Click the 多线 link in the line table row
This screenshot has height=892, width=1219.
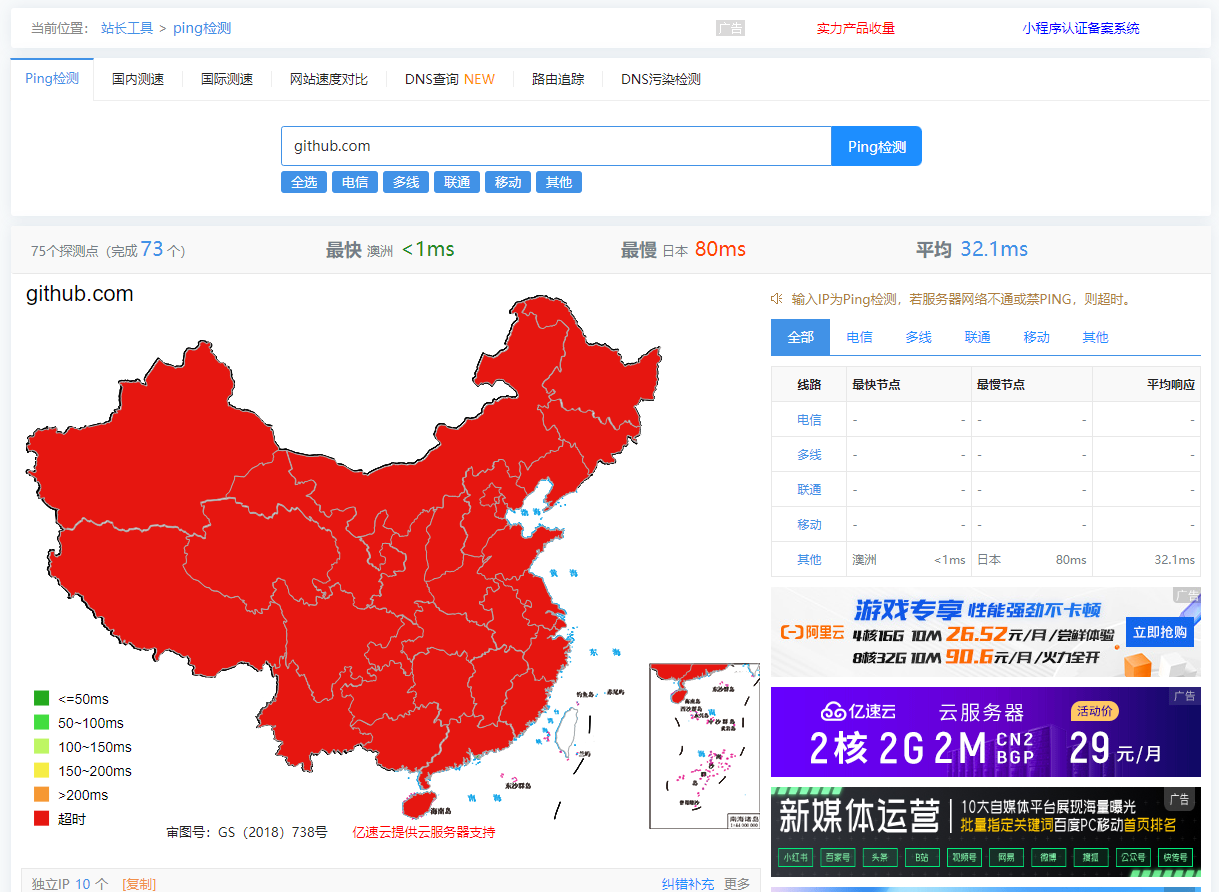click(809, 455)
